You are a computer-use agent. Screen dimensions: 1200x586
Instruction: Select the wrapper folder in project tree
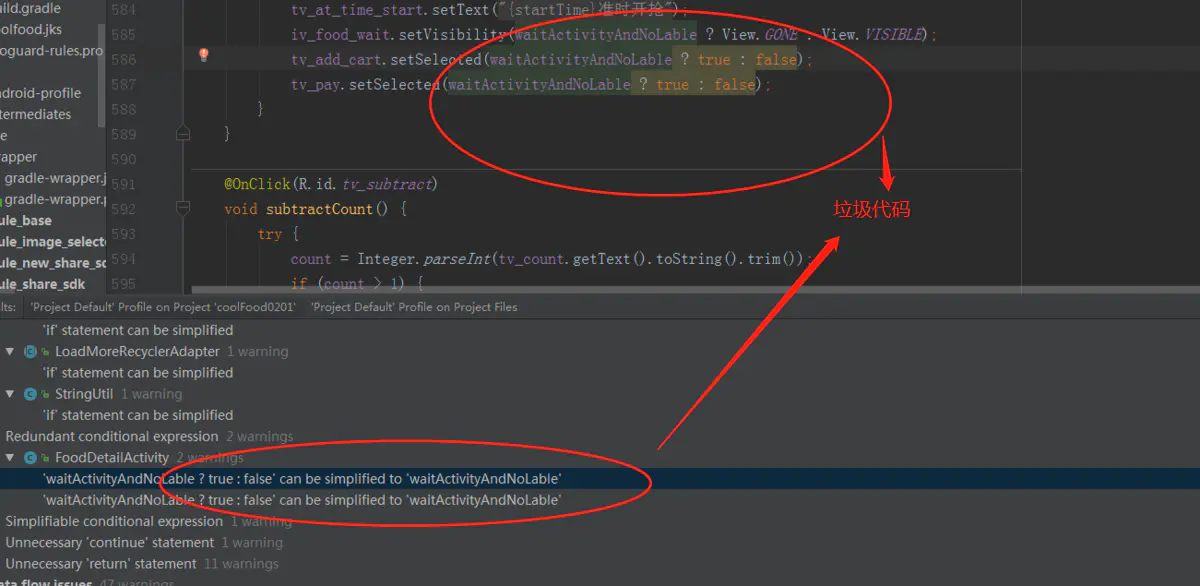click(x=19, y=157)
